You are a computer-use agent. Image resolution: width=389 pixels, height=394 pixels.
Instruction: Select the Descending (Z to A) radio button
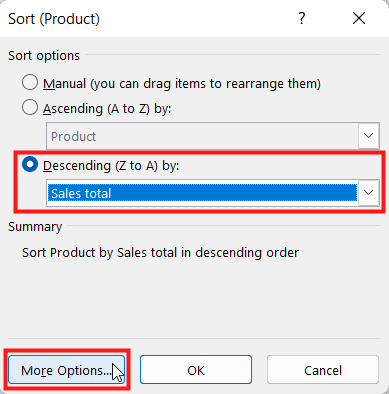click(30, 165)
